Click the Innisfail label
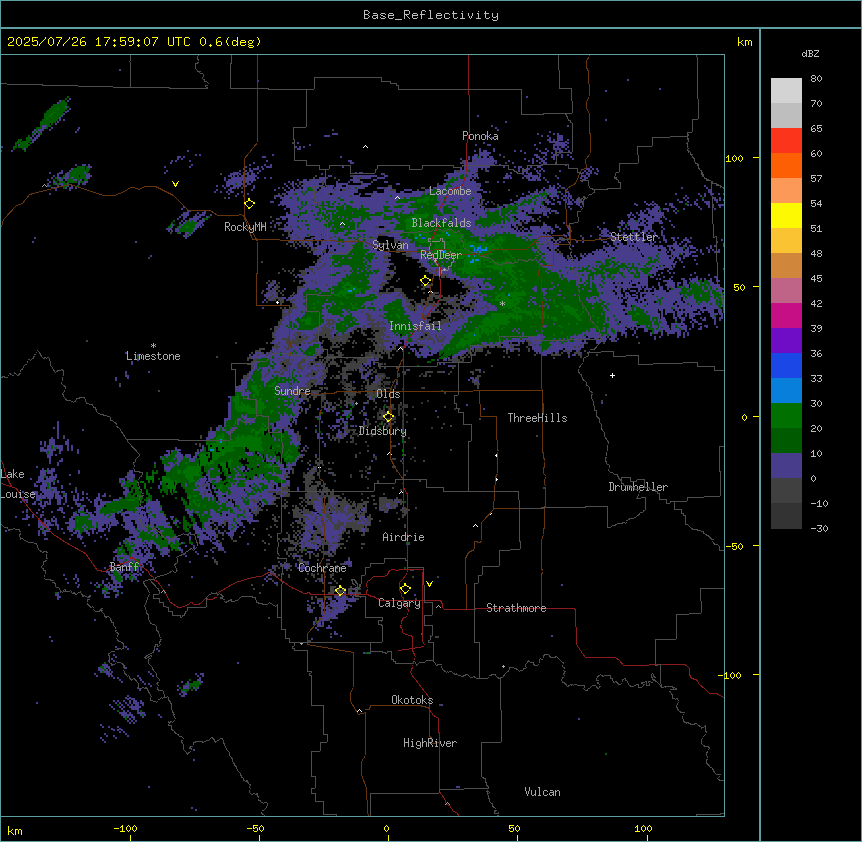Screen dimensions: 862x842 (415, 326)
